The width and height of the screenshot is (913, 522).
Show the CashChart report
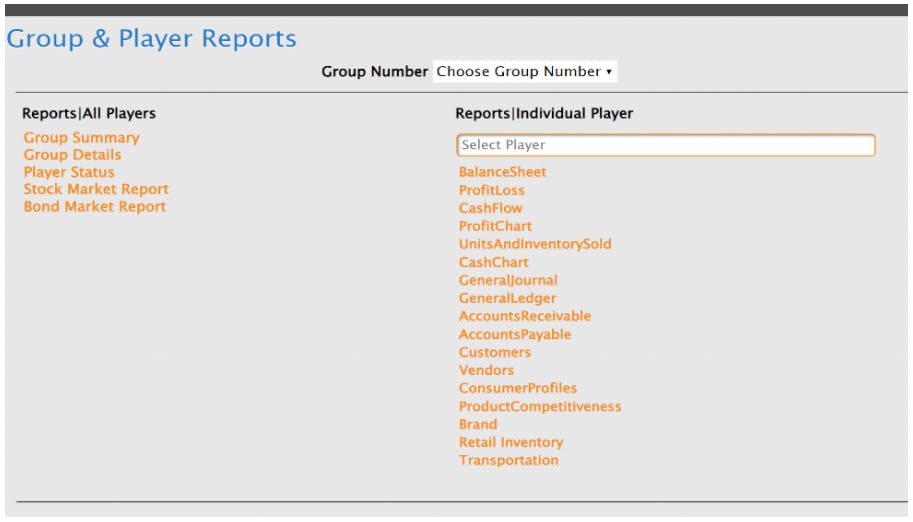[493, 263]
